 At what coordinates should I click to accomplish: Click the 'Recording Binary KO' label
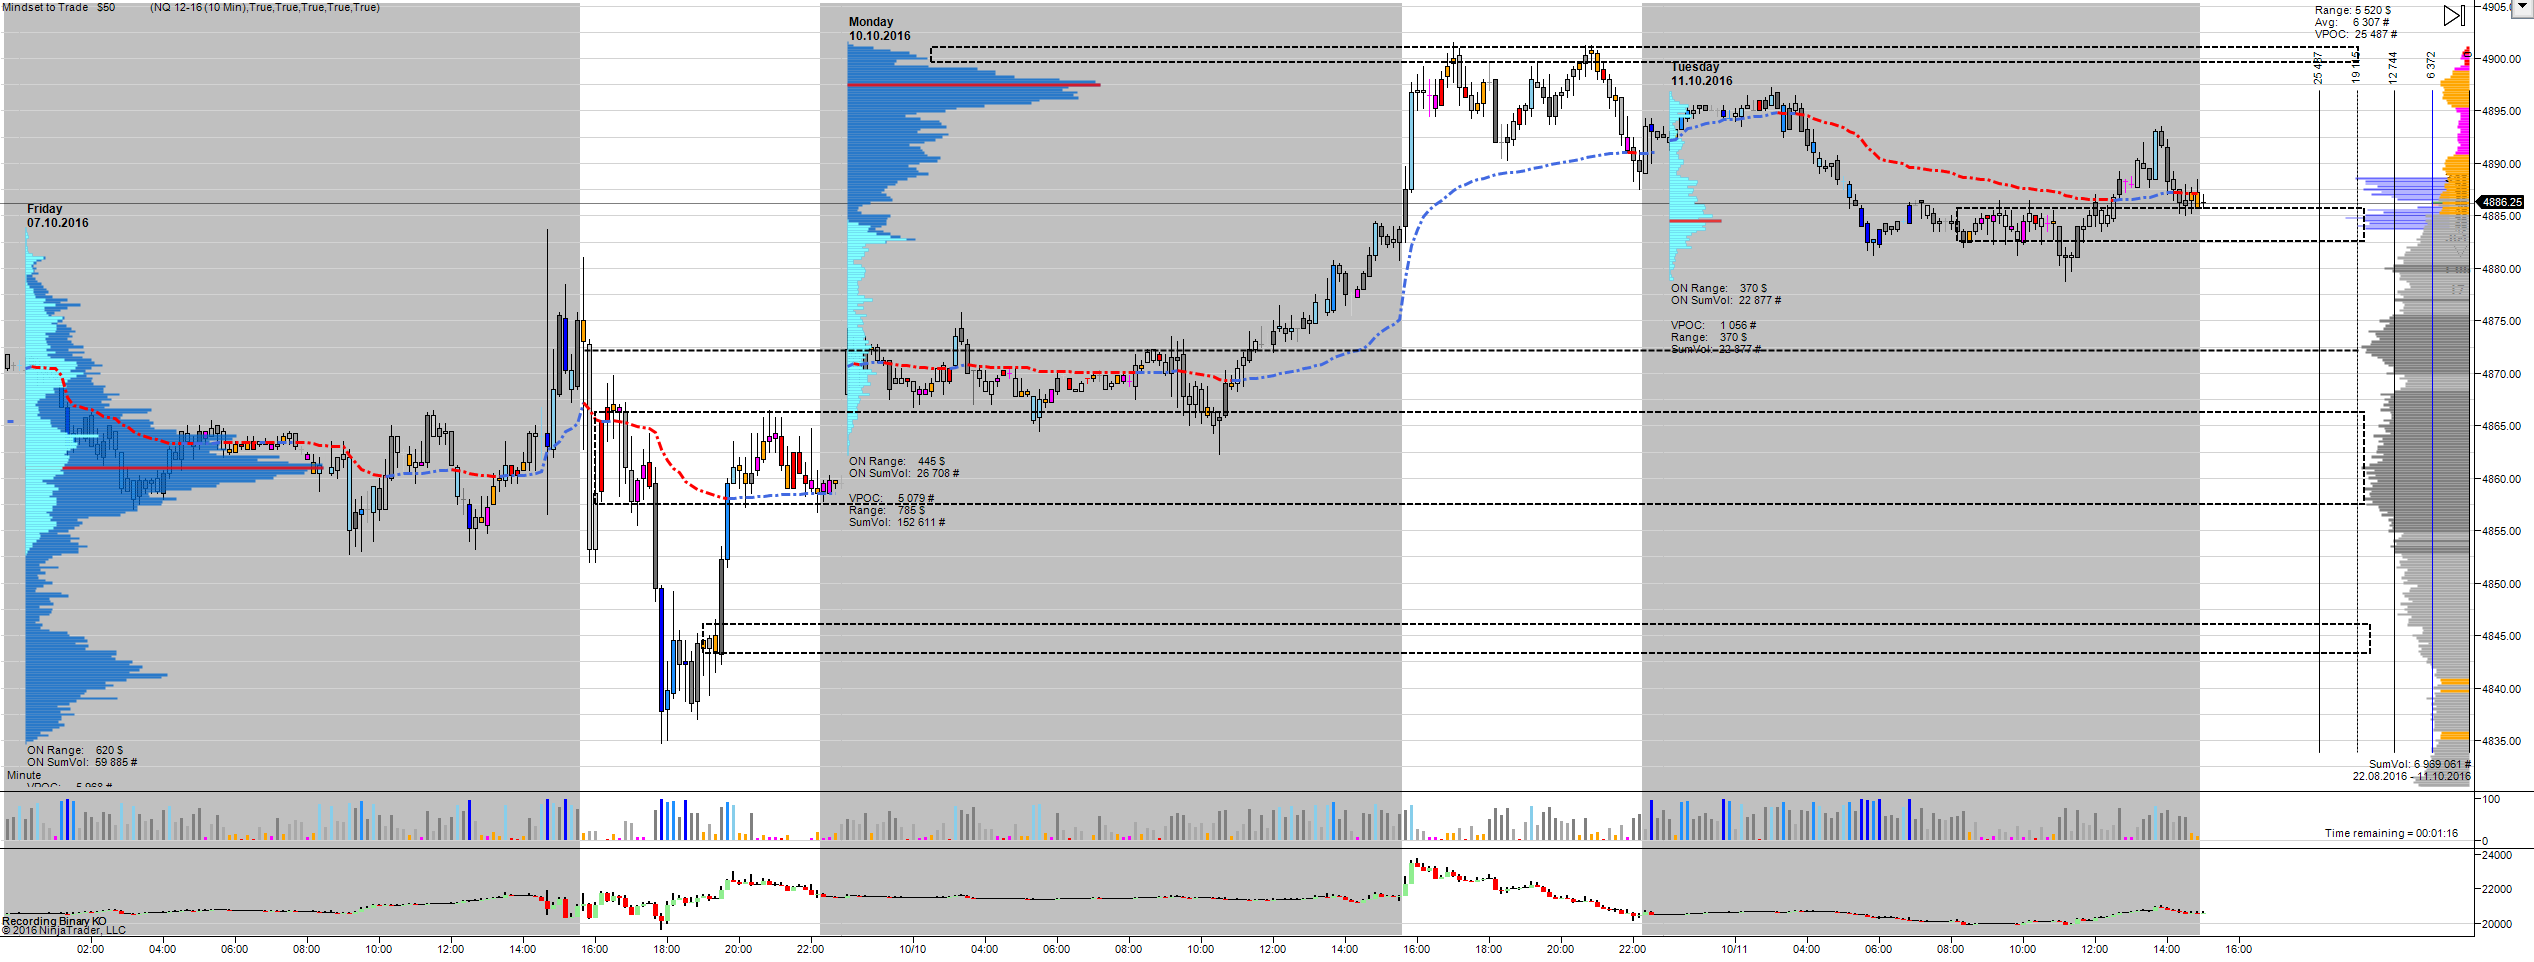click(54, 921)
